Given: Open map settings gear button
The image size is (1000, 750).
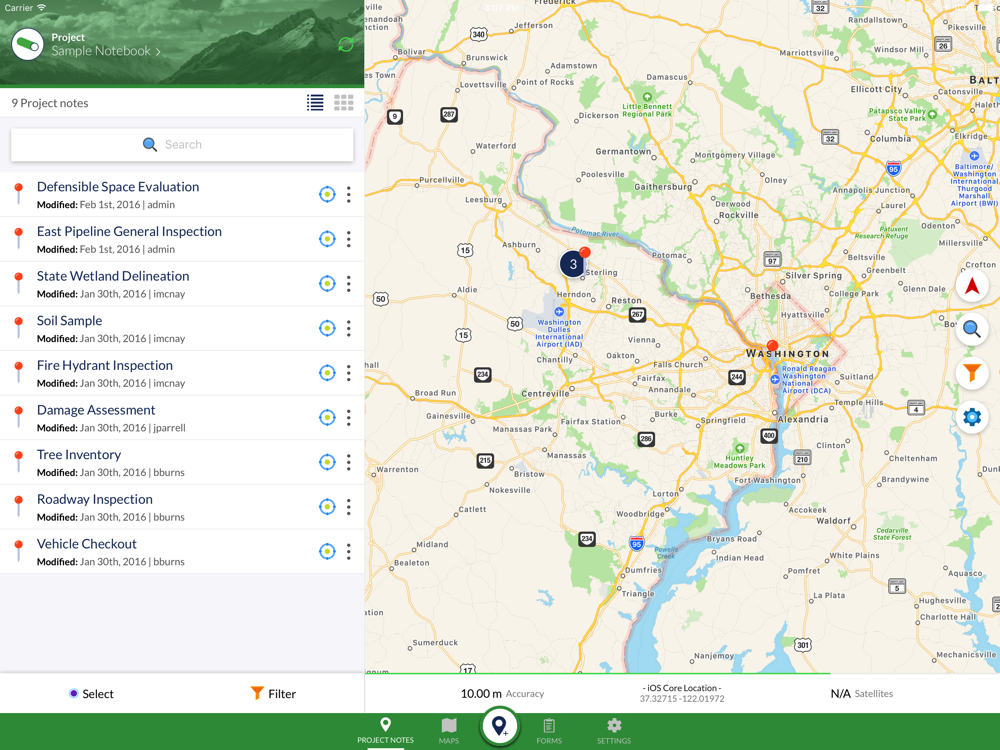Looking at the screenshot, I should 972,417.
